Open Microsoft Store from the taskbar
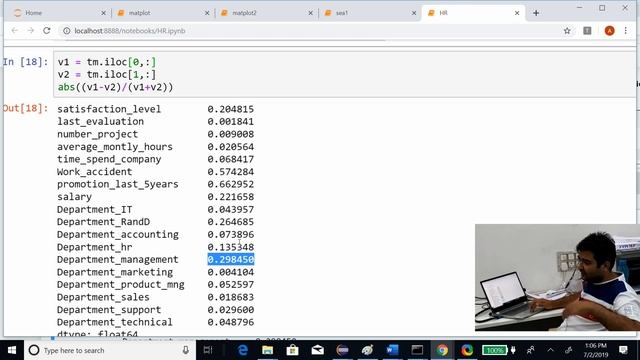 (x=292, y=350)
